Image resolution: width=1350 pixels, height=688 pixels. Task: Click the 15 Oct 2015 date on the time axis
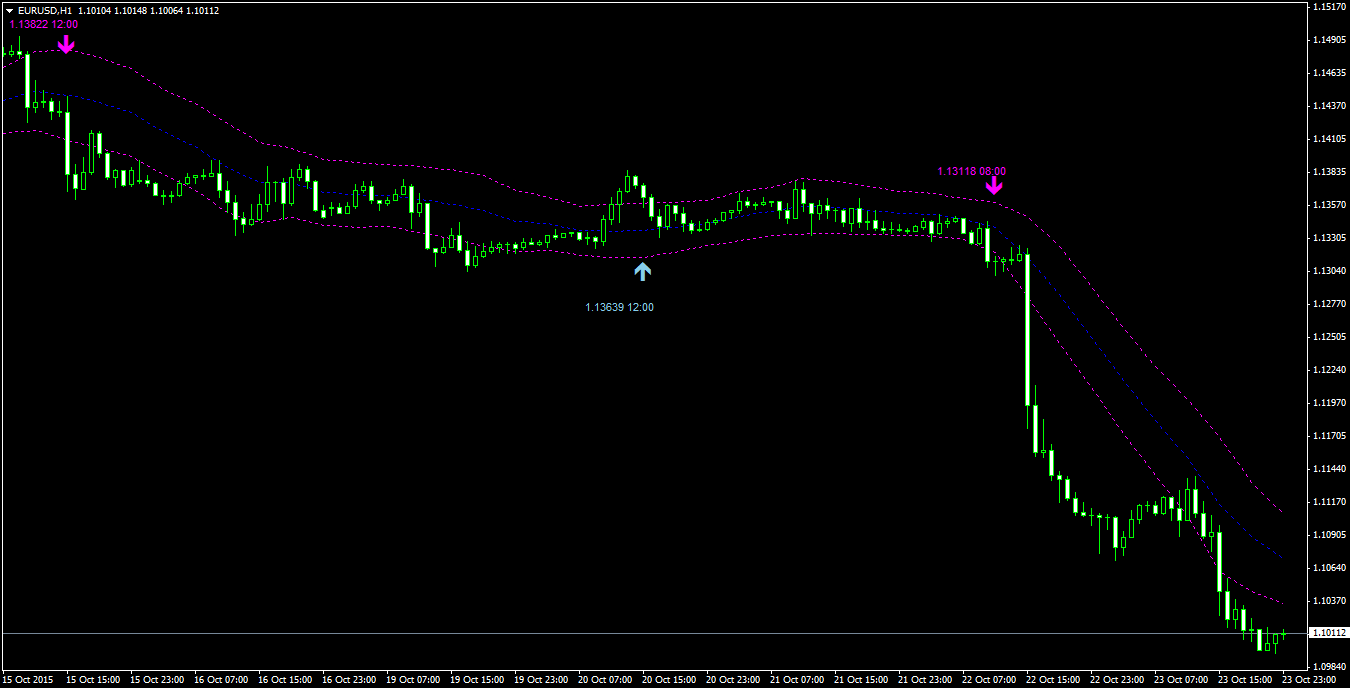27,679
